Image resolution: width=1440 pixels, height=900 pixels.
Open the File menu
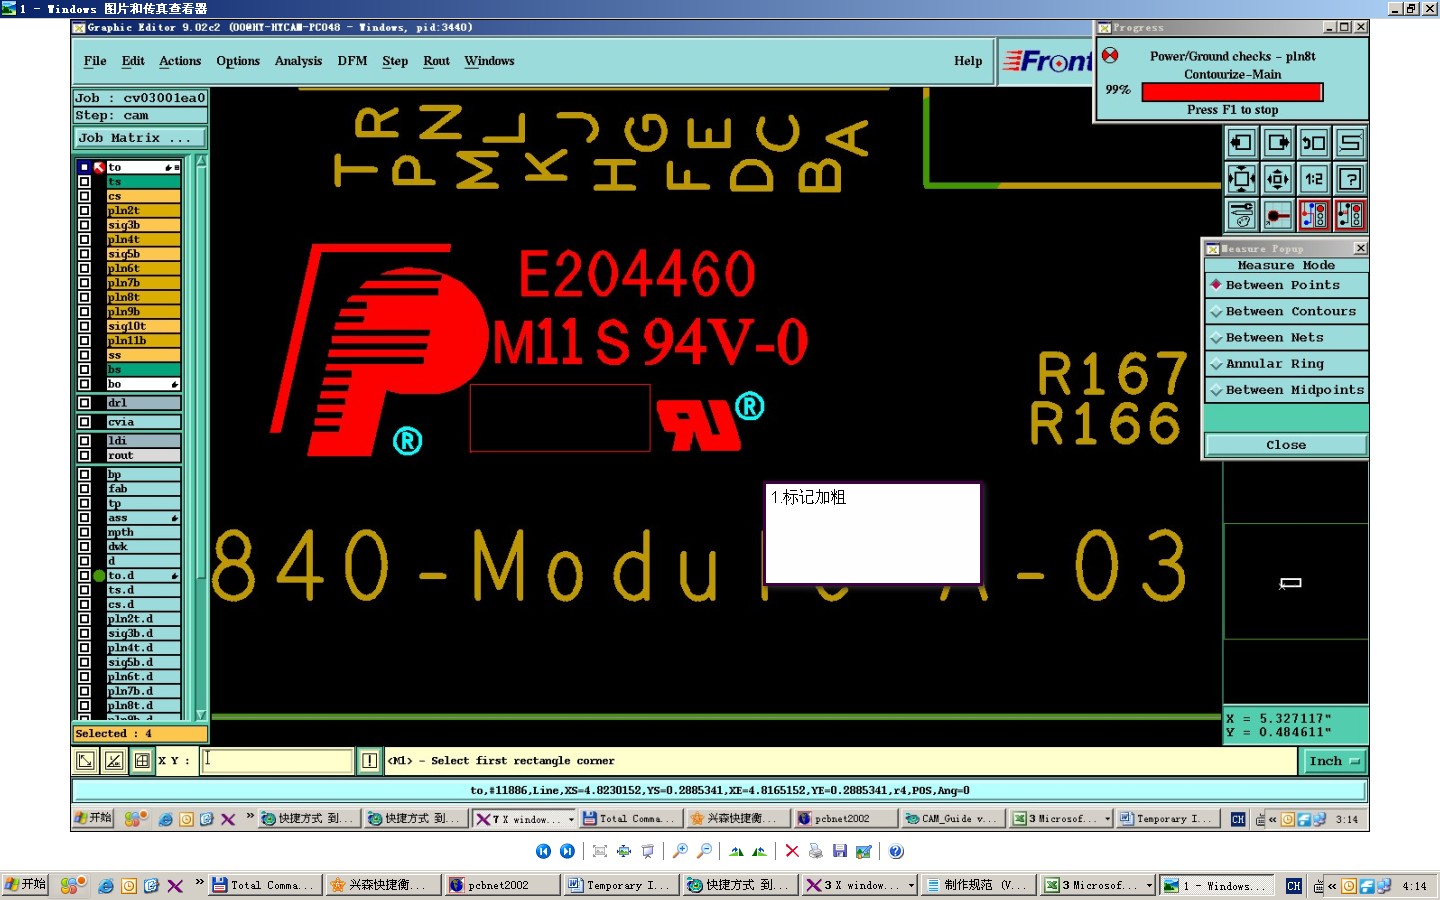[x=95, y=61]
